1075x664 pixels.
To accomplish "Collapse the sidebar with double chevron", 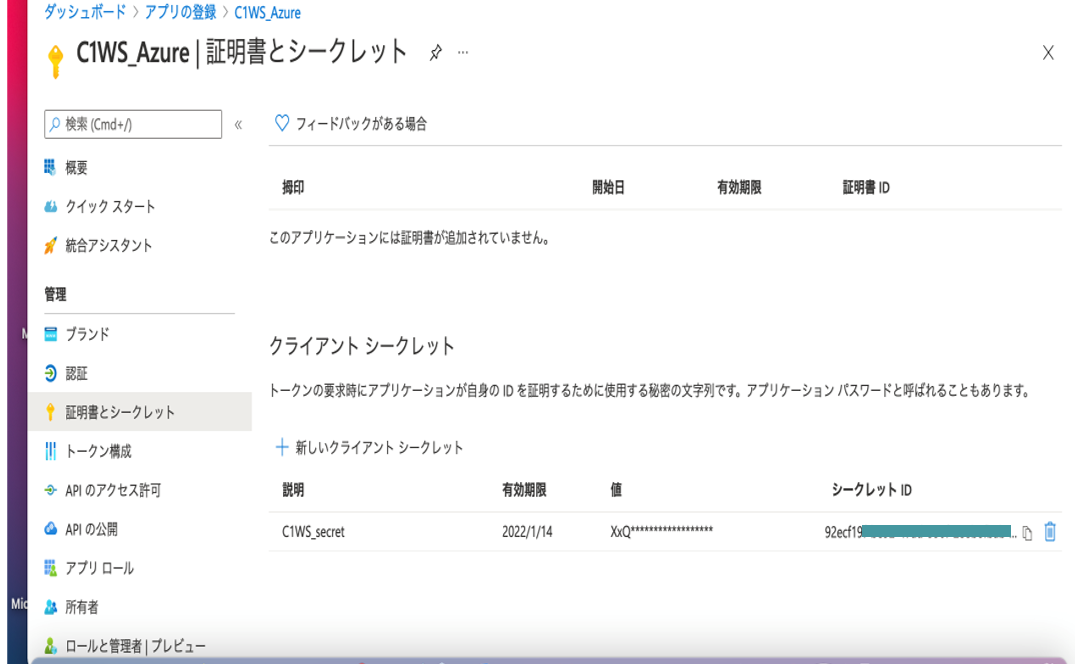I will (x=239, y=125).
